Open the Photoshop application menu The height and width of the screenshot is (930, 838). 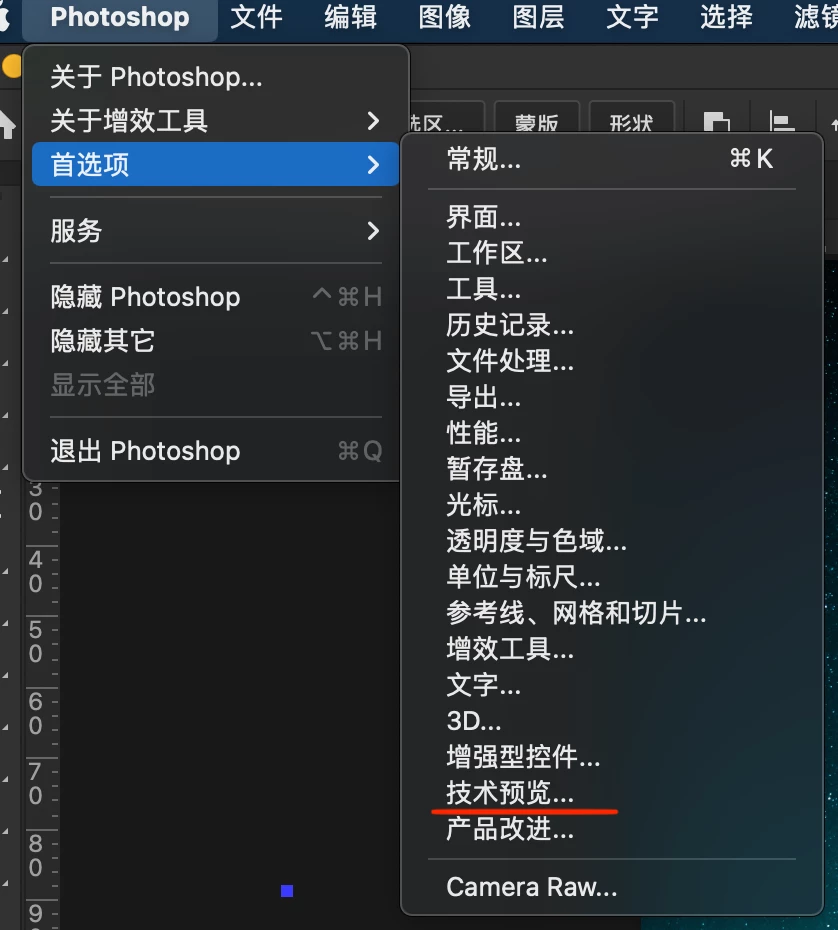pos(120,17)
